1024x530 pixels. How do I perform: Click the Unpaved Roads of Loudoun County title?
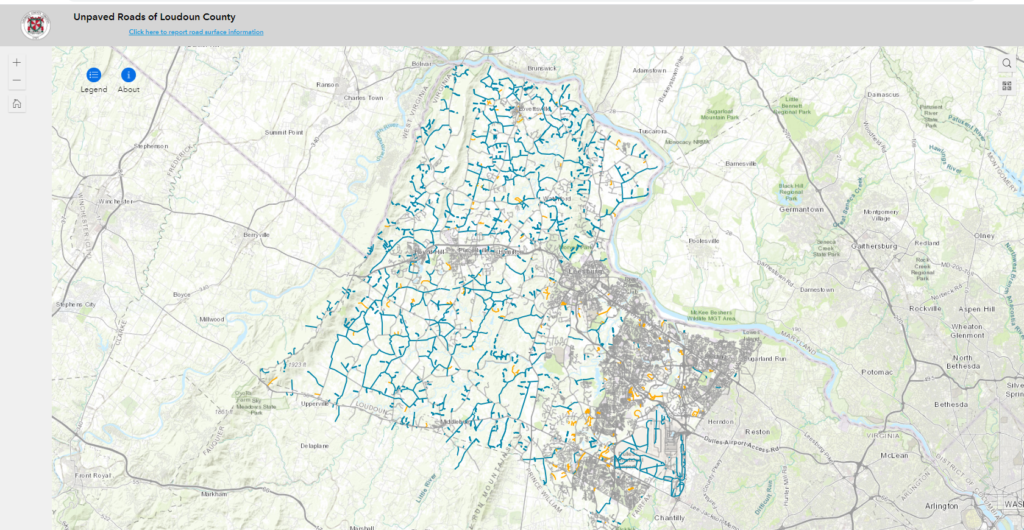pyautogui.click(x=154, y=17)
